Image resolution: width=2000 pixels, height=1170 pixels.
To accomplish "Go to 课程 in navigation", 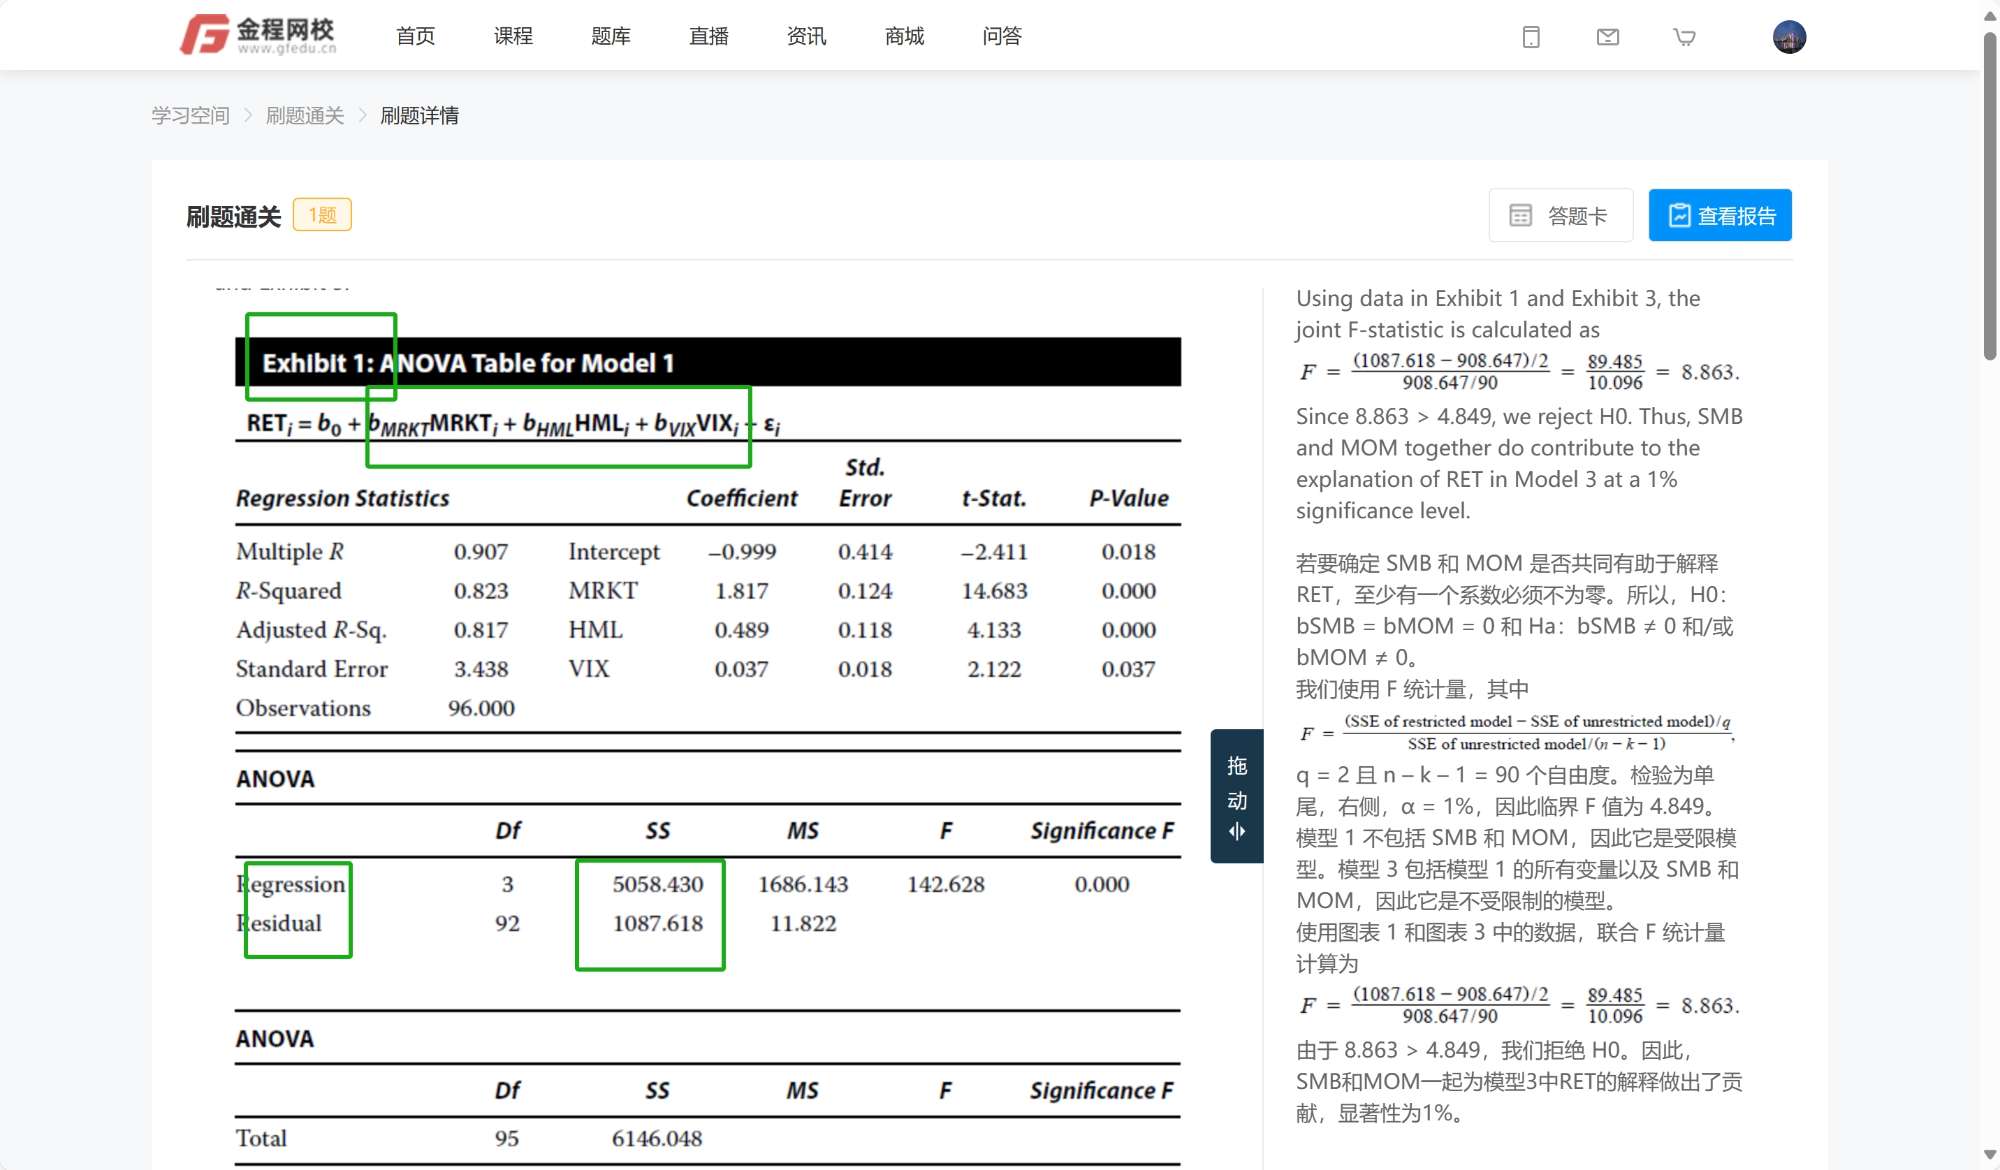I will (x=513, y=36).
